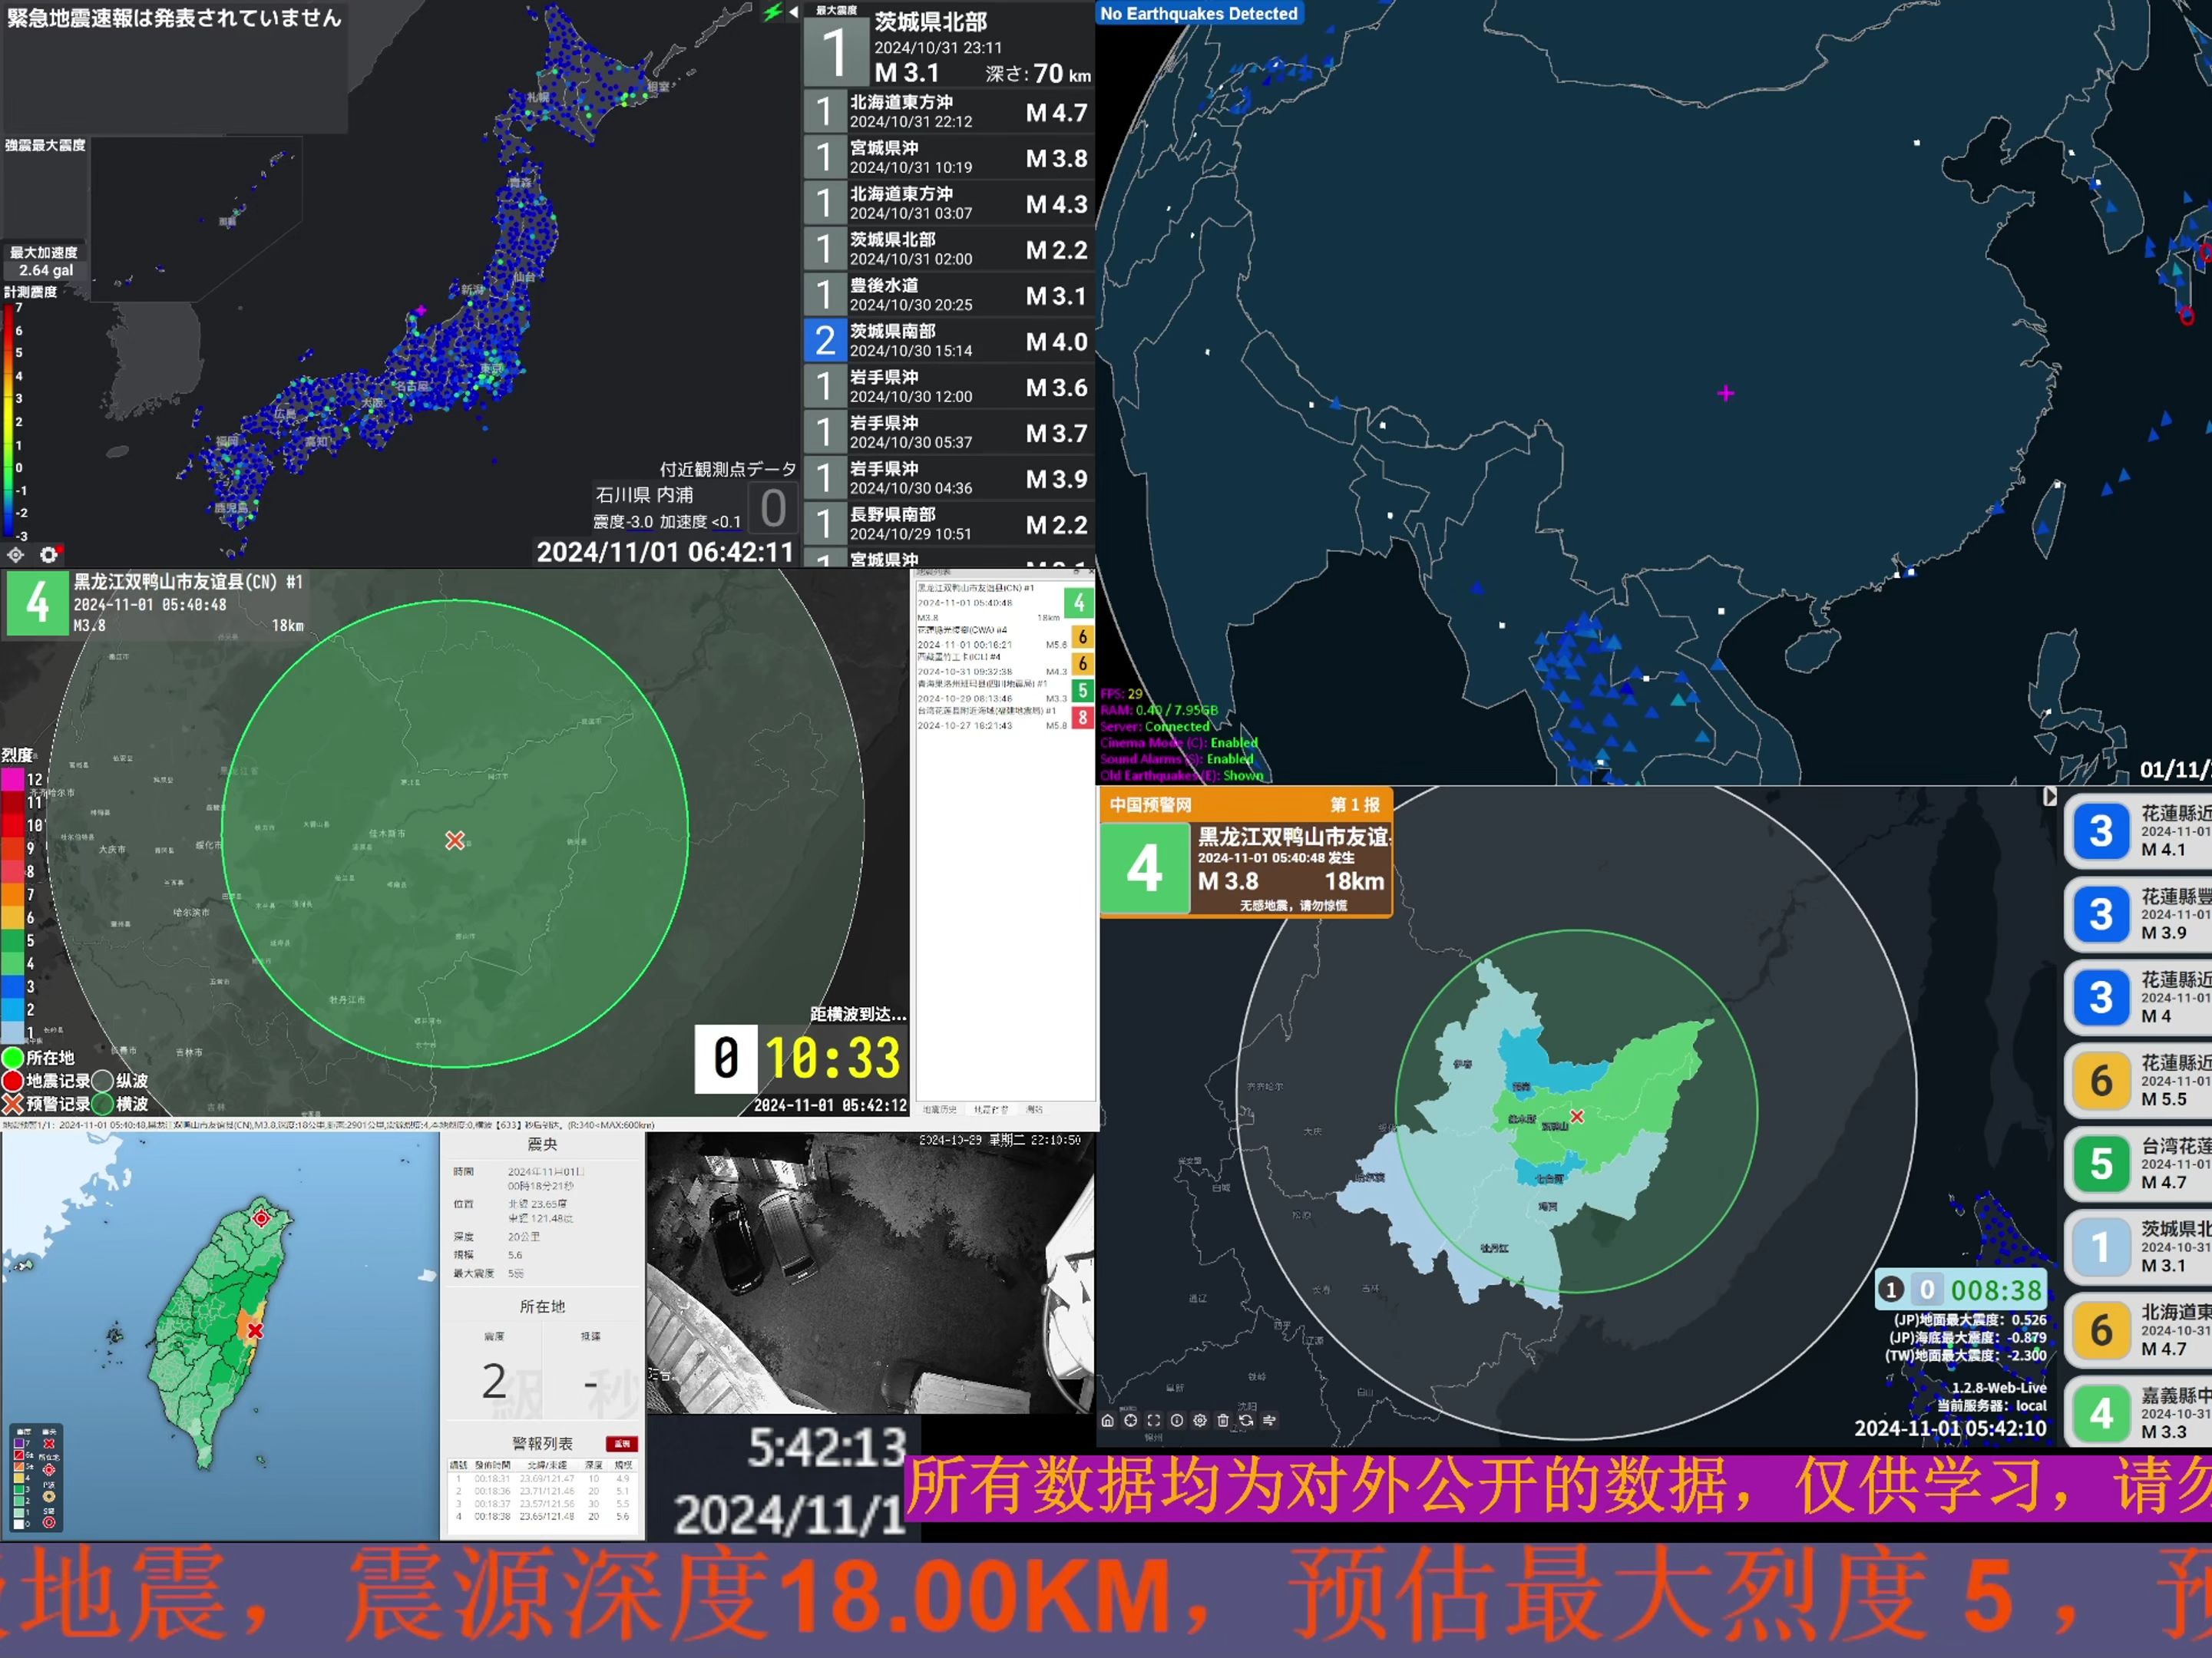The image size is (2212, 1658).
Task: Select 宮城県沖 M3.8 entry in Japan list
Action: 949,157
